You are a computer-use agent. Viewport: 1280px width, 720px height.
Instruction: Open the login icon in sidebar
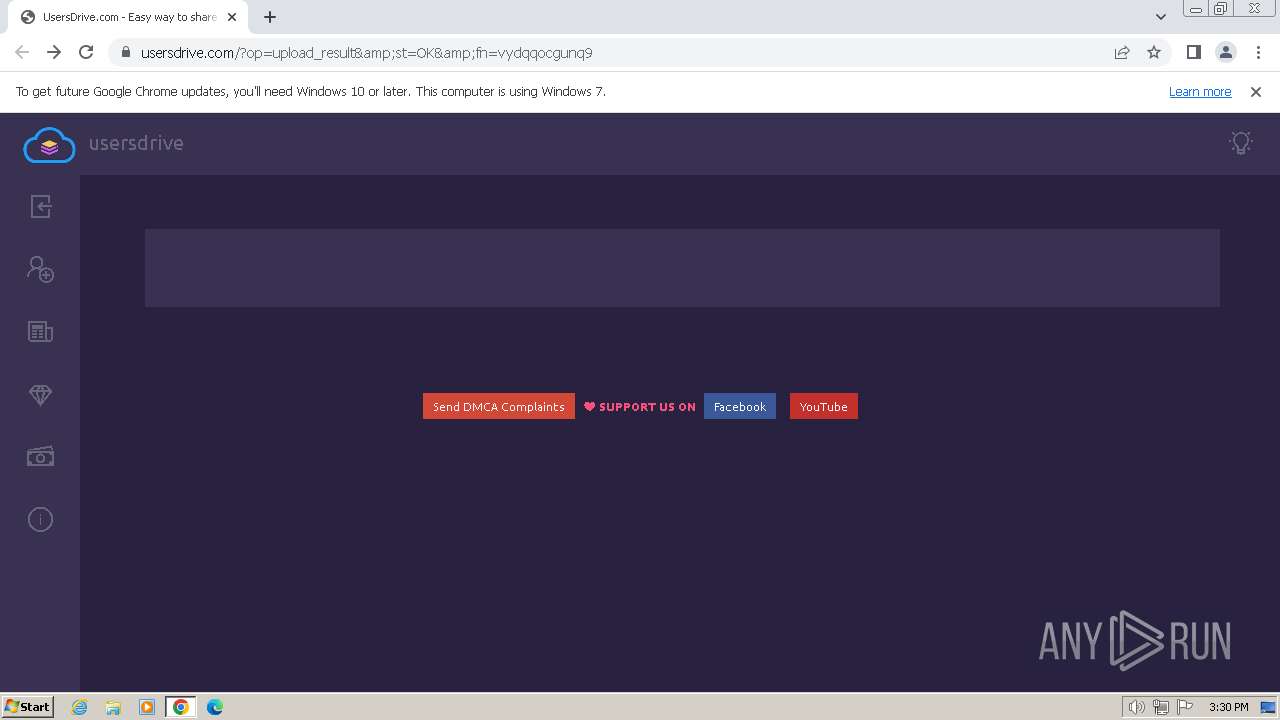pyautogui.click(x=40, y=207)
